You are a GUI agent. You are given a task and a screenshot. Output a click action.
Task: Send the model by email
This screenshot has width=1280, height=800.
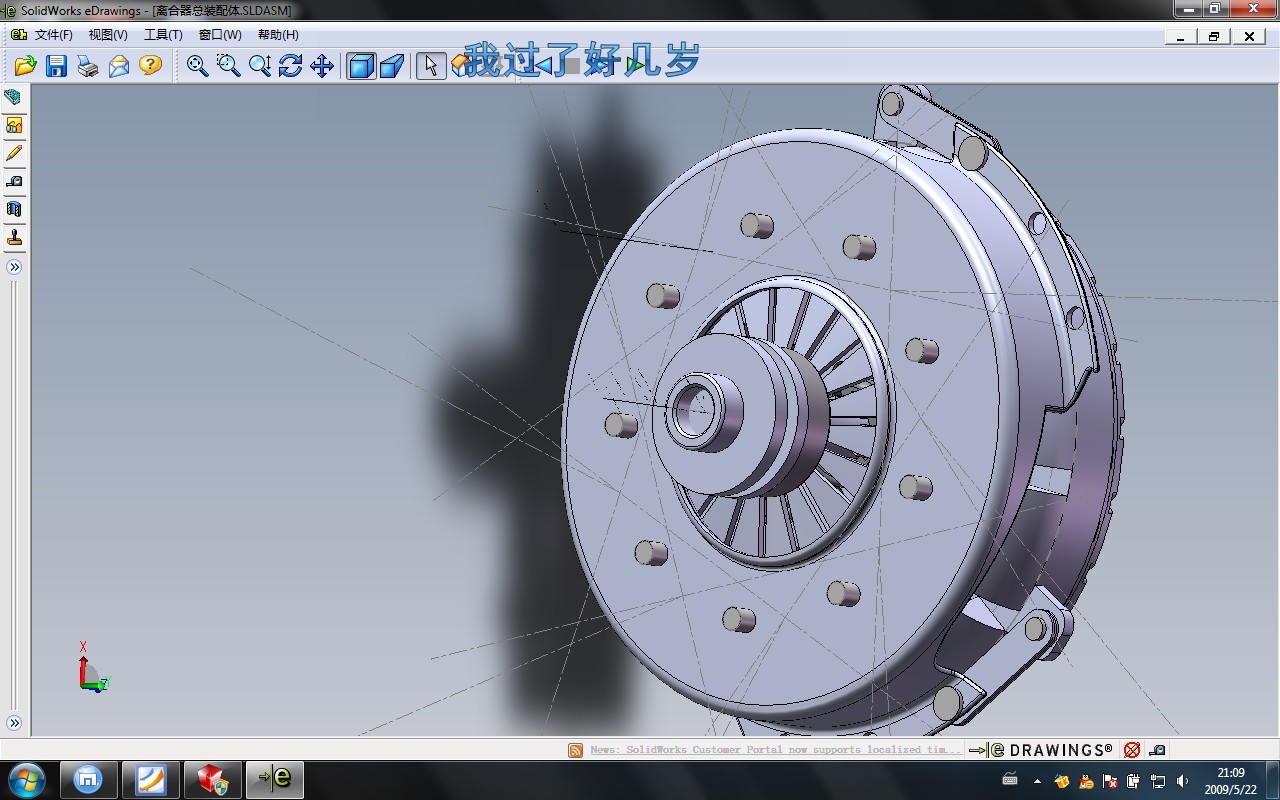(119, 66)
